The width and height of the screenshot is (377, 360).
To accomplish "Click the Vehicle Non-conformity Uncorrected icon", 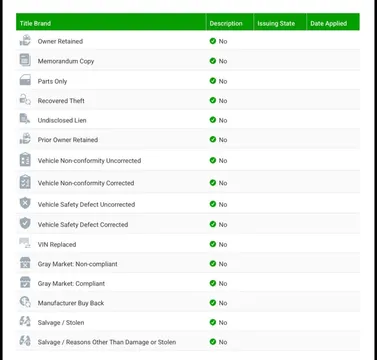I will point(25,159).
